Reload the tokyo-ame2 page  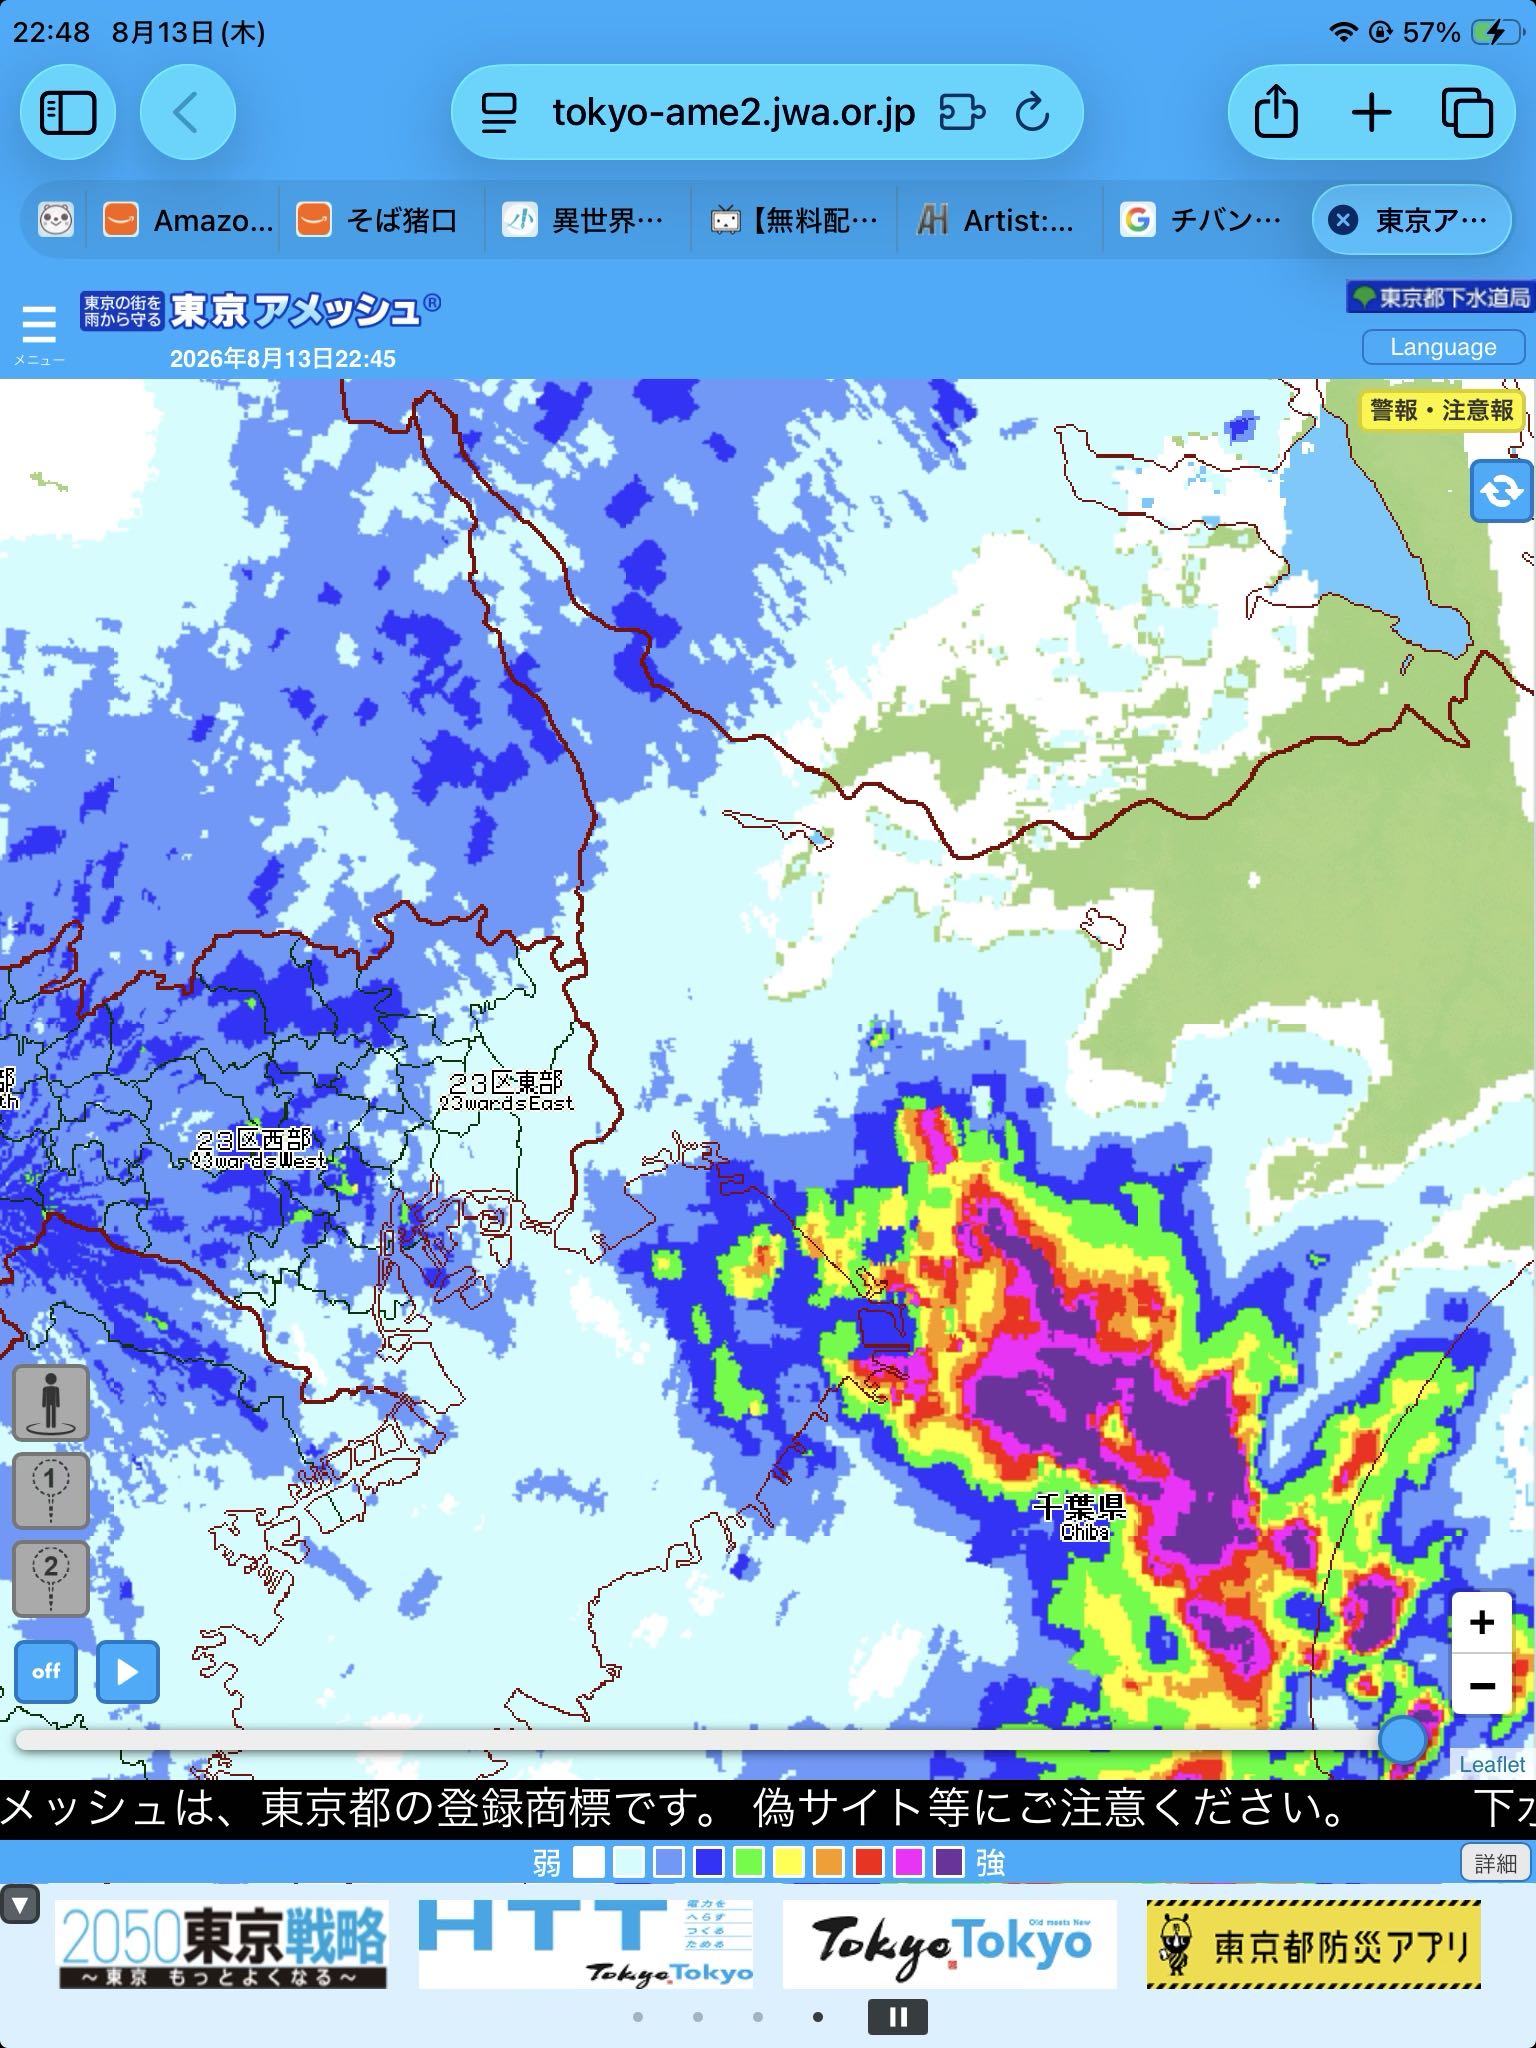(1032, 112)
